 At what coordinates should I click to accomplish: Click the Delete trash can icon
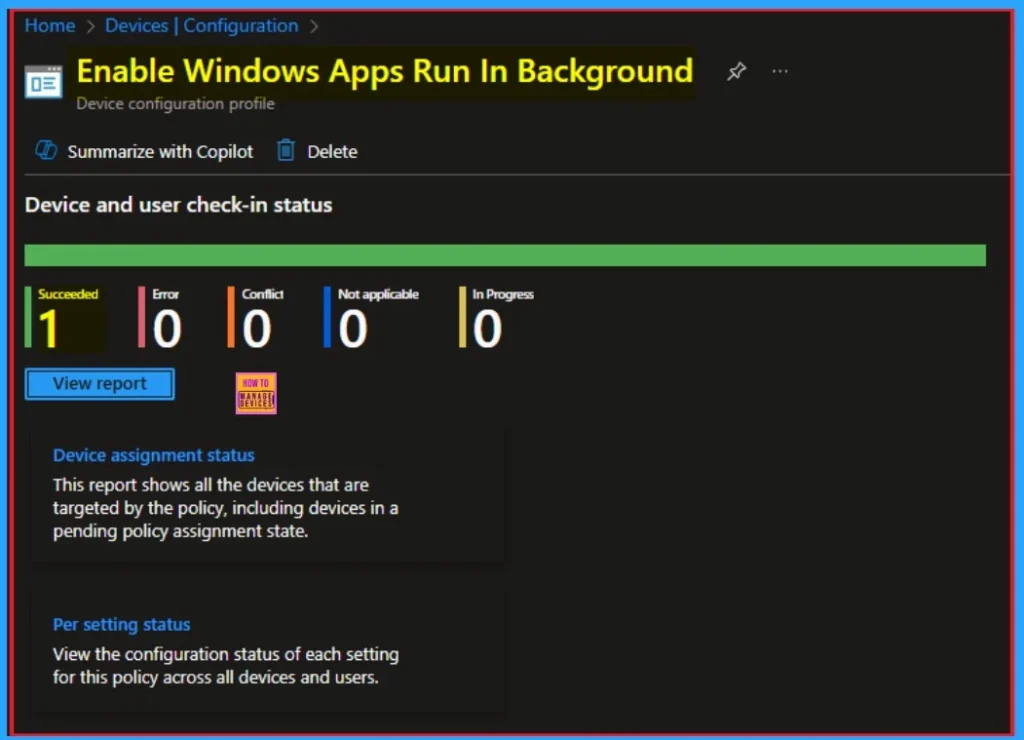tap(286, 151)
